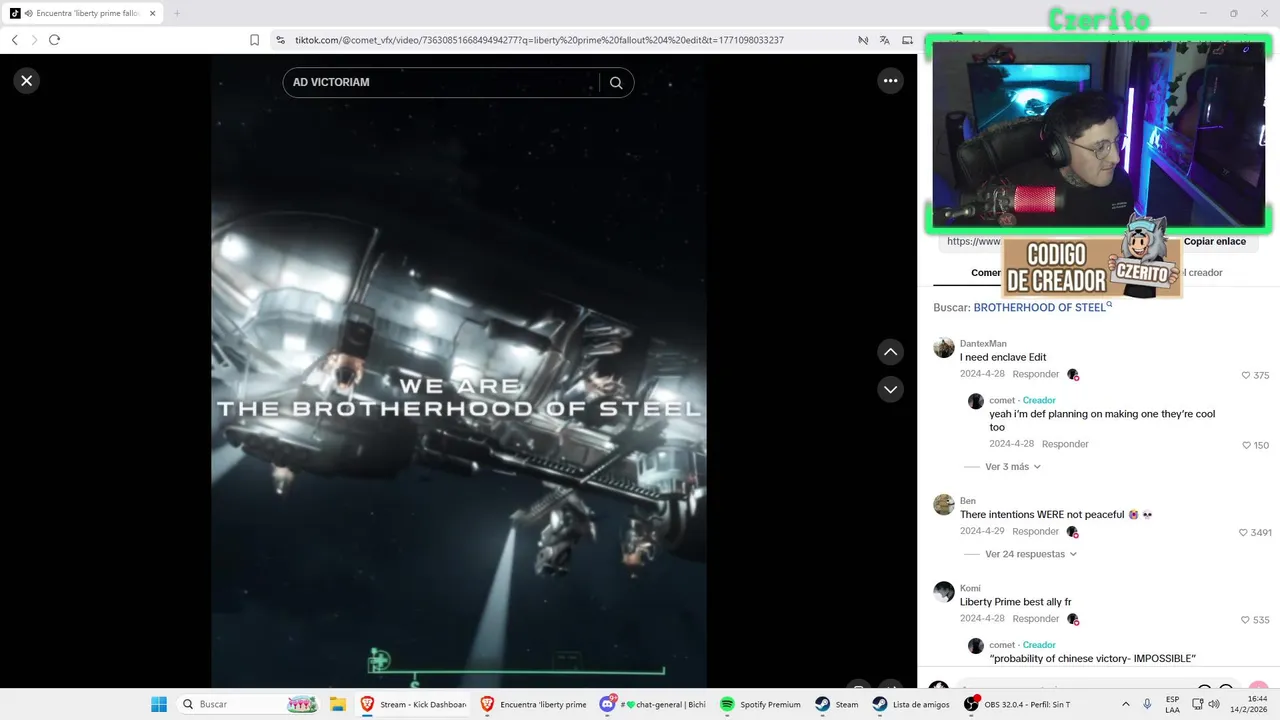This screenshot has width=1280, height=720.
Task: Open the video more options menu
Action: [890, 81]
